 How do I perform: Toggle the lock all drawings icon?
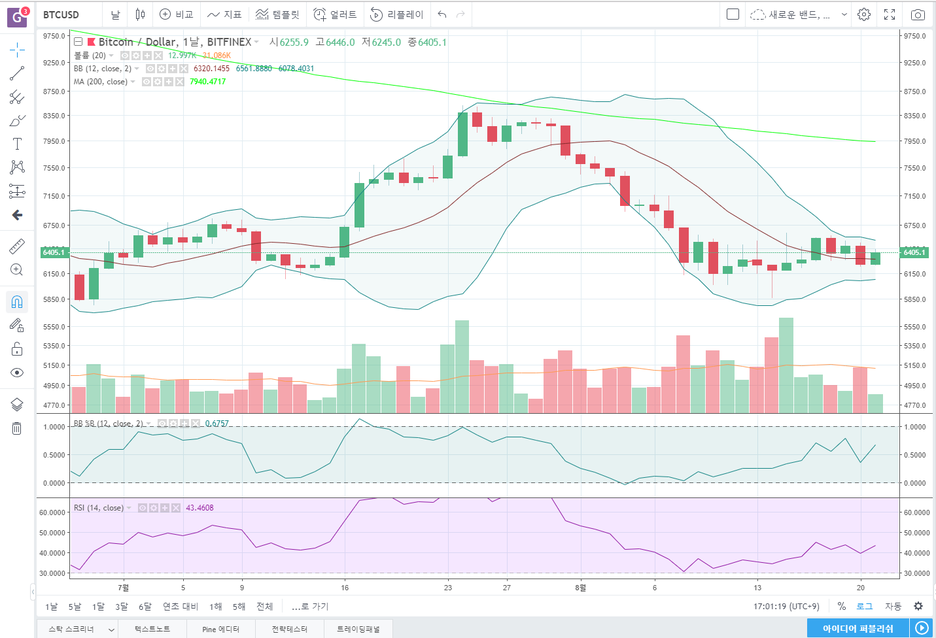(17, 349)
